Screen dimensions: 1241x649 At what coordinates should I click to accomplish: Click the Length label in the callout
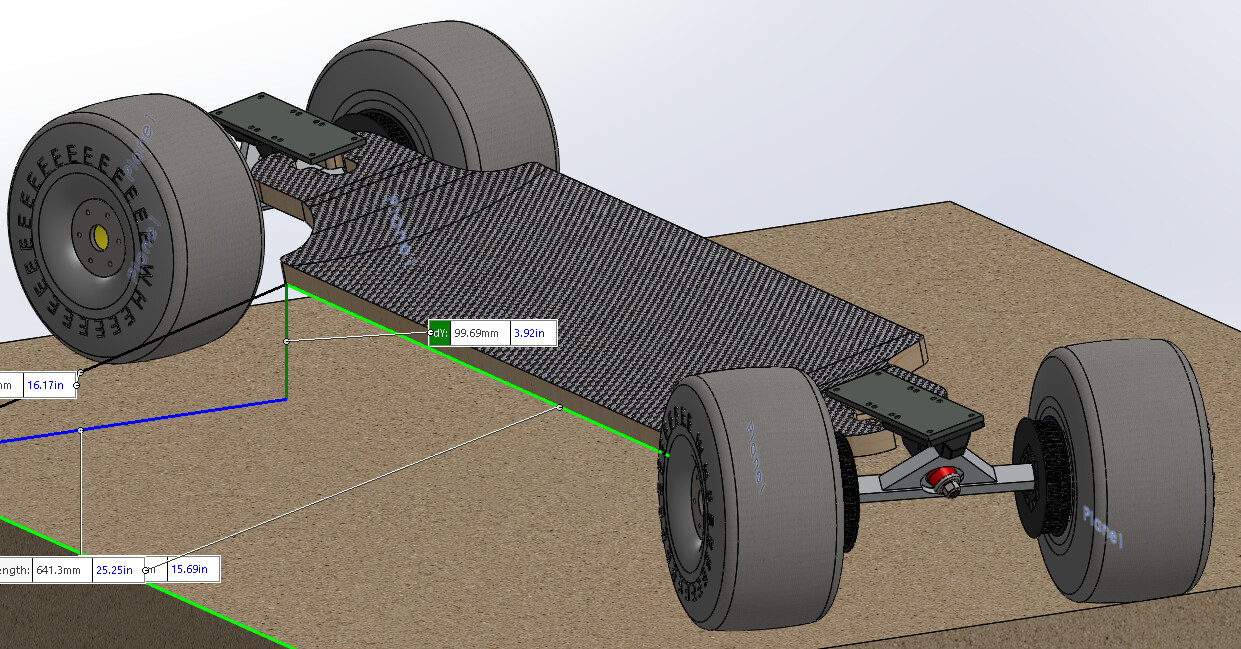pyautogui.click(x=14, y=570)
